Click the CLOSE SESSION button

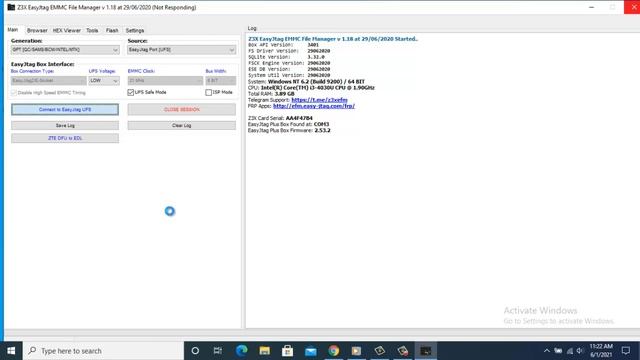point(182,109)
